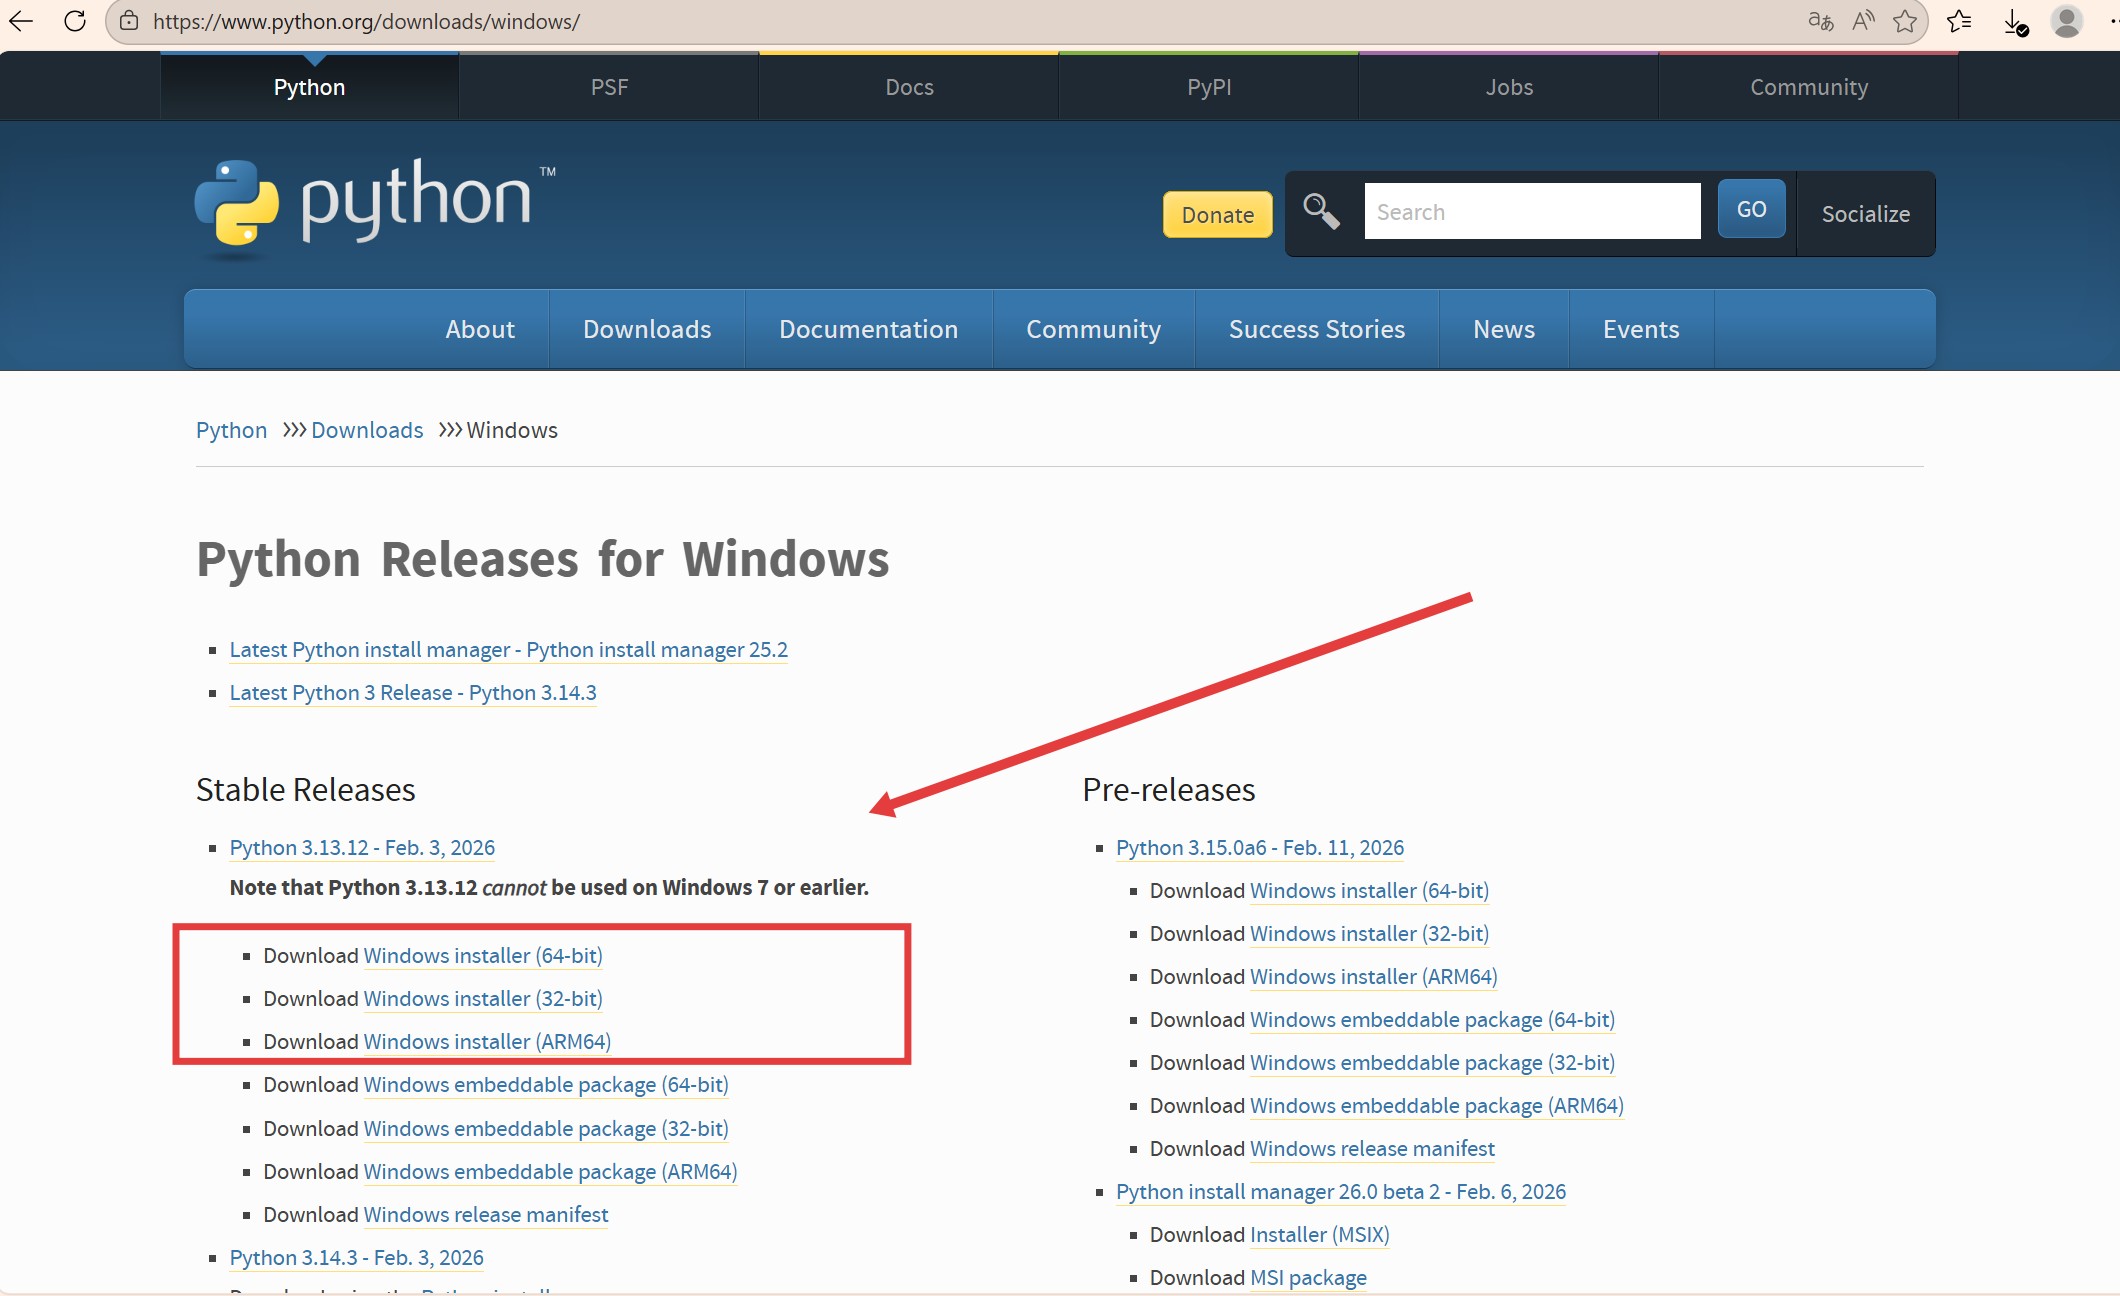This screenshot has height=1296, width=2120.
Task: Click the browser back arrow
Action: (22, 21)
